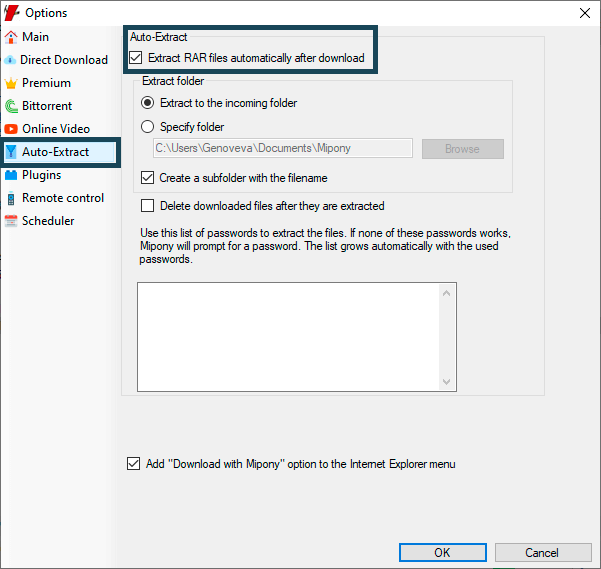
Task: Click the Online Video play icon
Action: tap(11, 129)
